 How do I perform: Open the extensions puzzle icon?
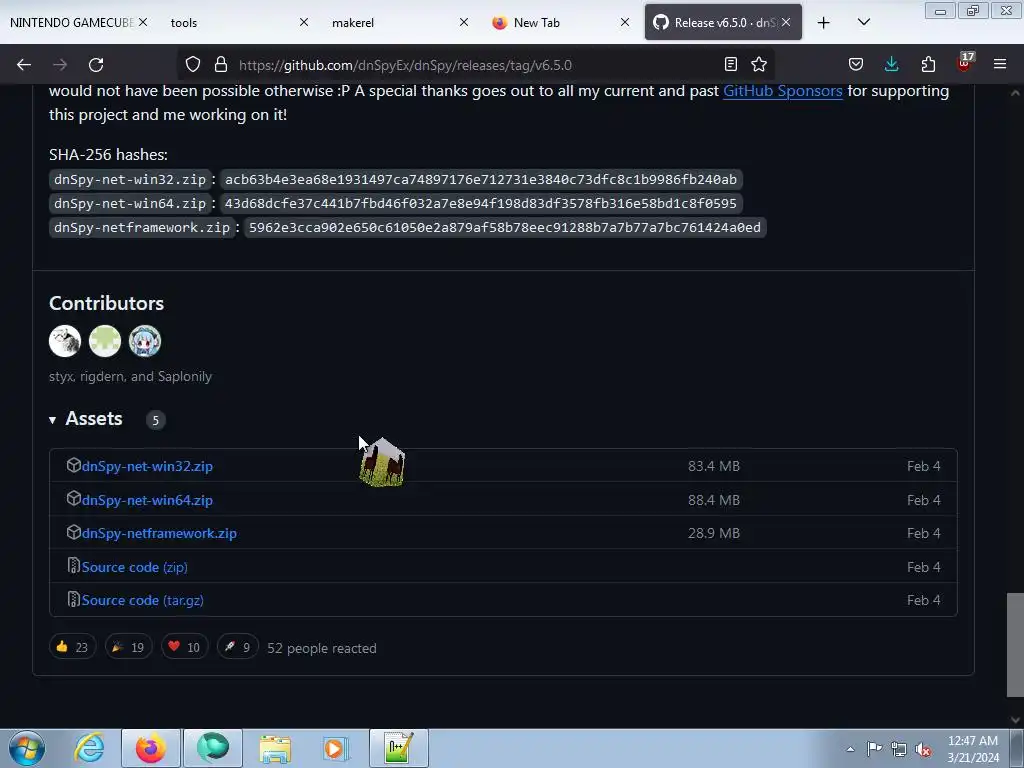click(928, 64)
